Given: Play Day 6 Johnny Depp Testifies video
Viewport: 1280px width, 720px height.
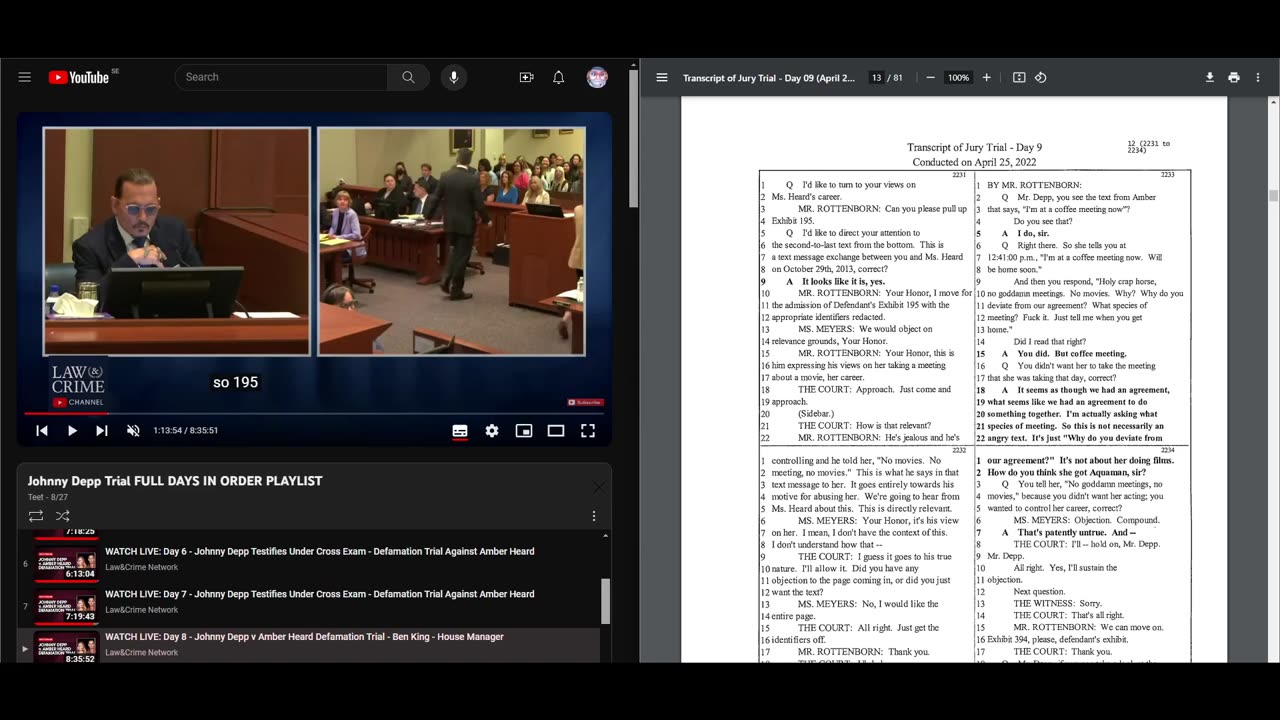Looking at the screenshot, I should (x=319, y=551).
